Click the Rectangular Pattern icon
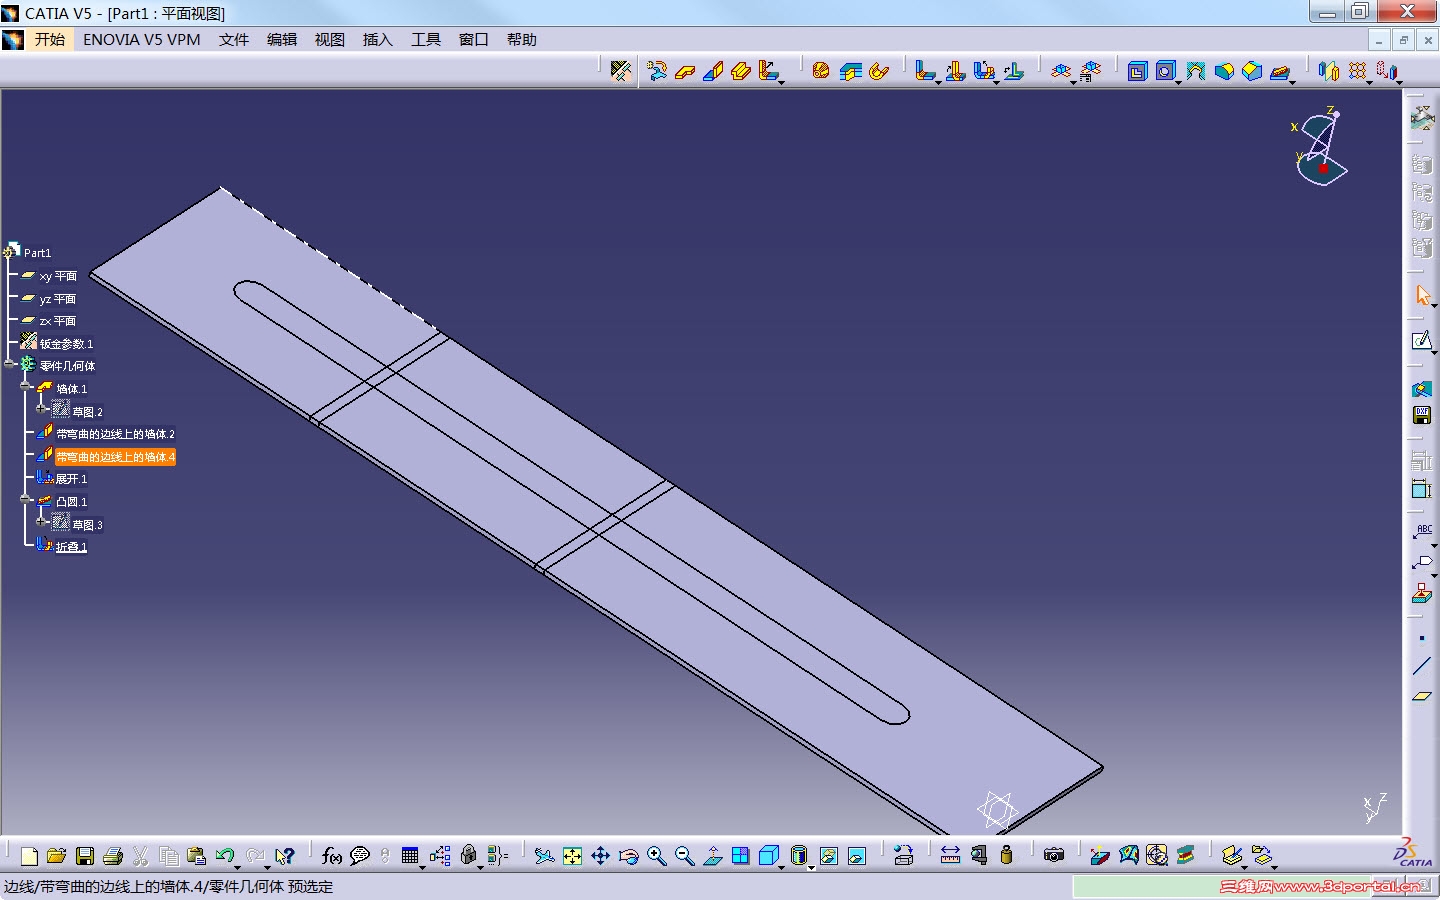Viewport: 1440px width, 900px height. (x=1357, y=71)
